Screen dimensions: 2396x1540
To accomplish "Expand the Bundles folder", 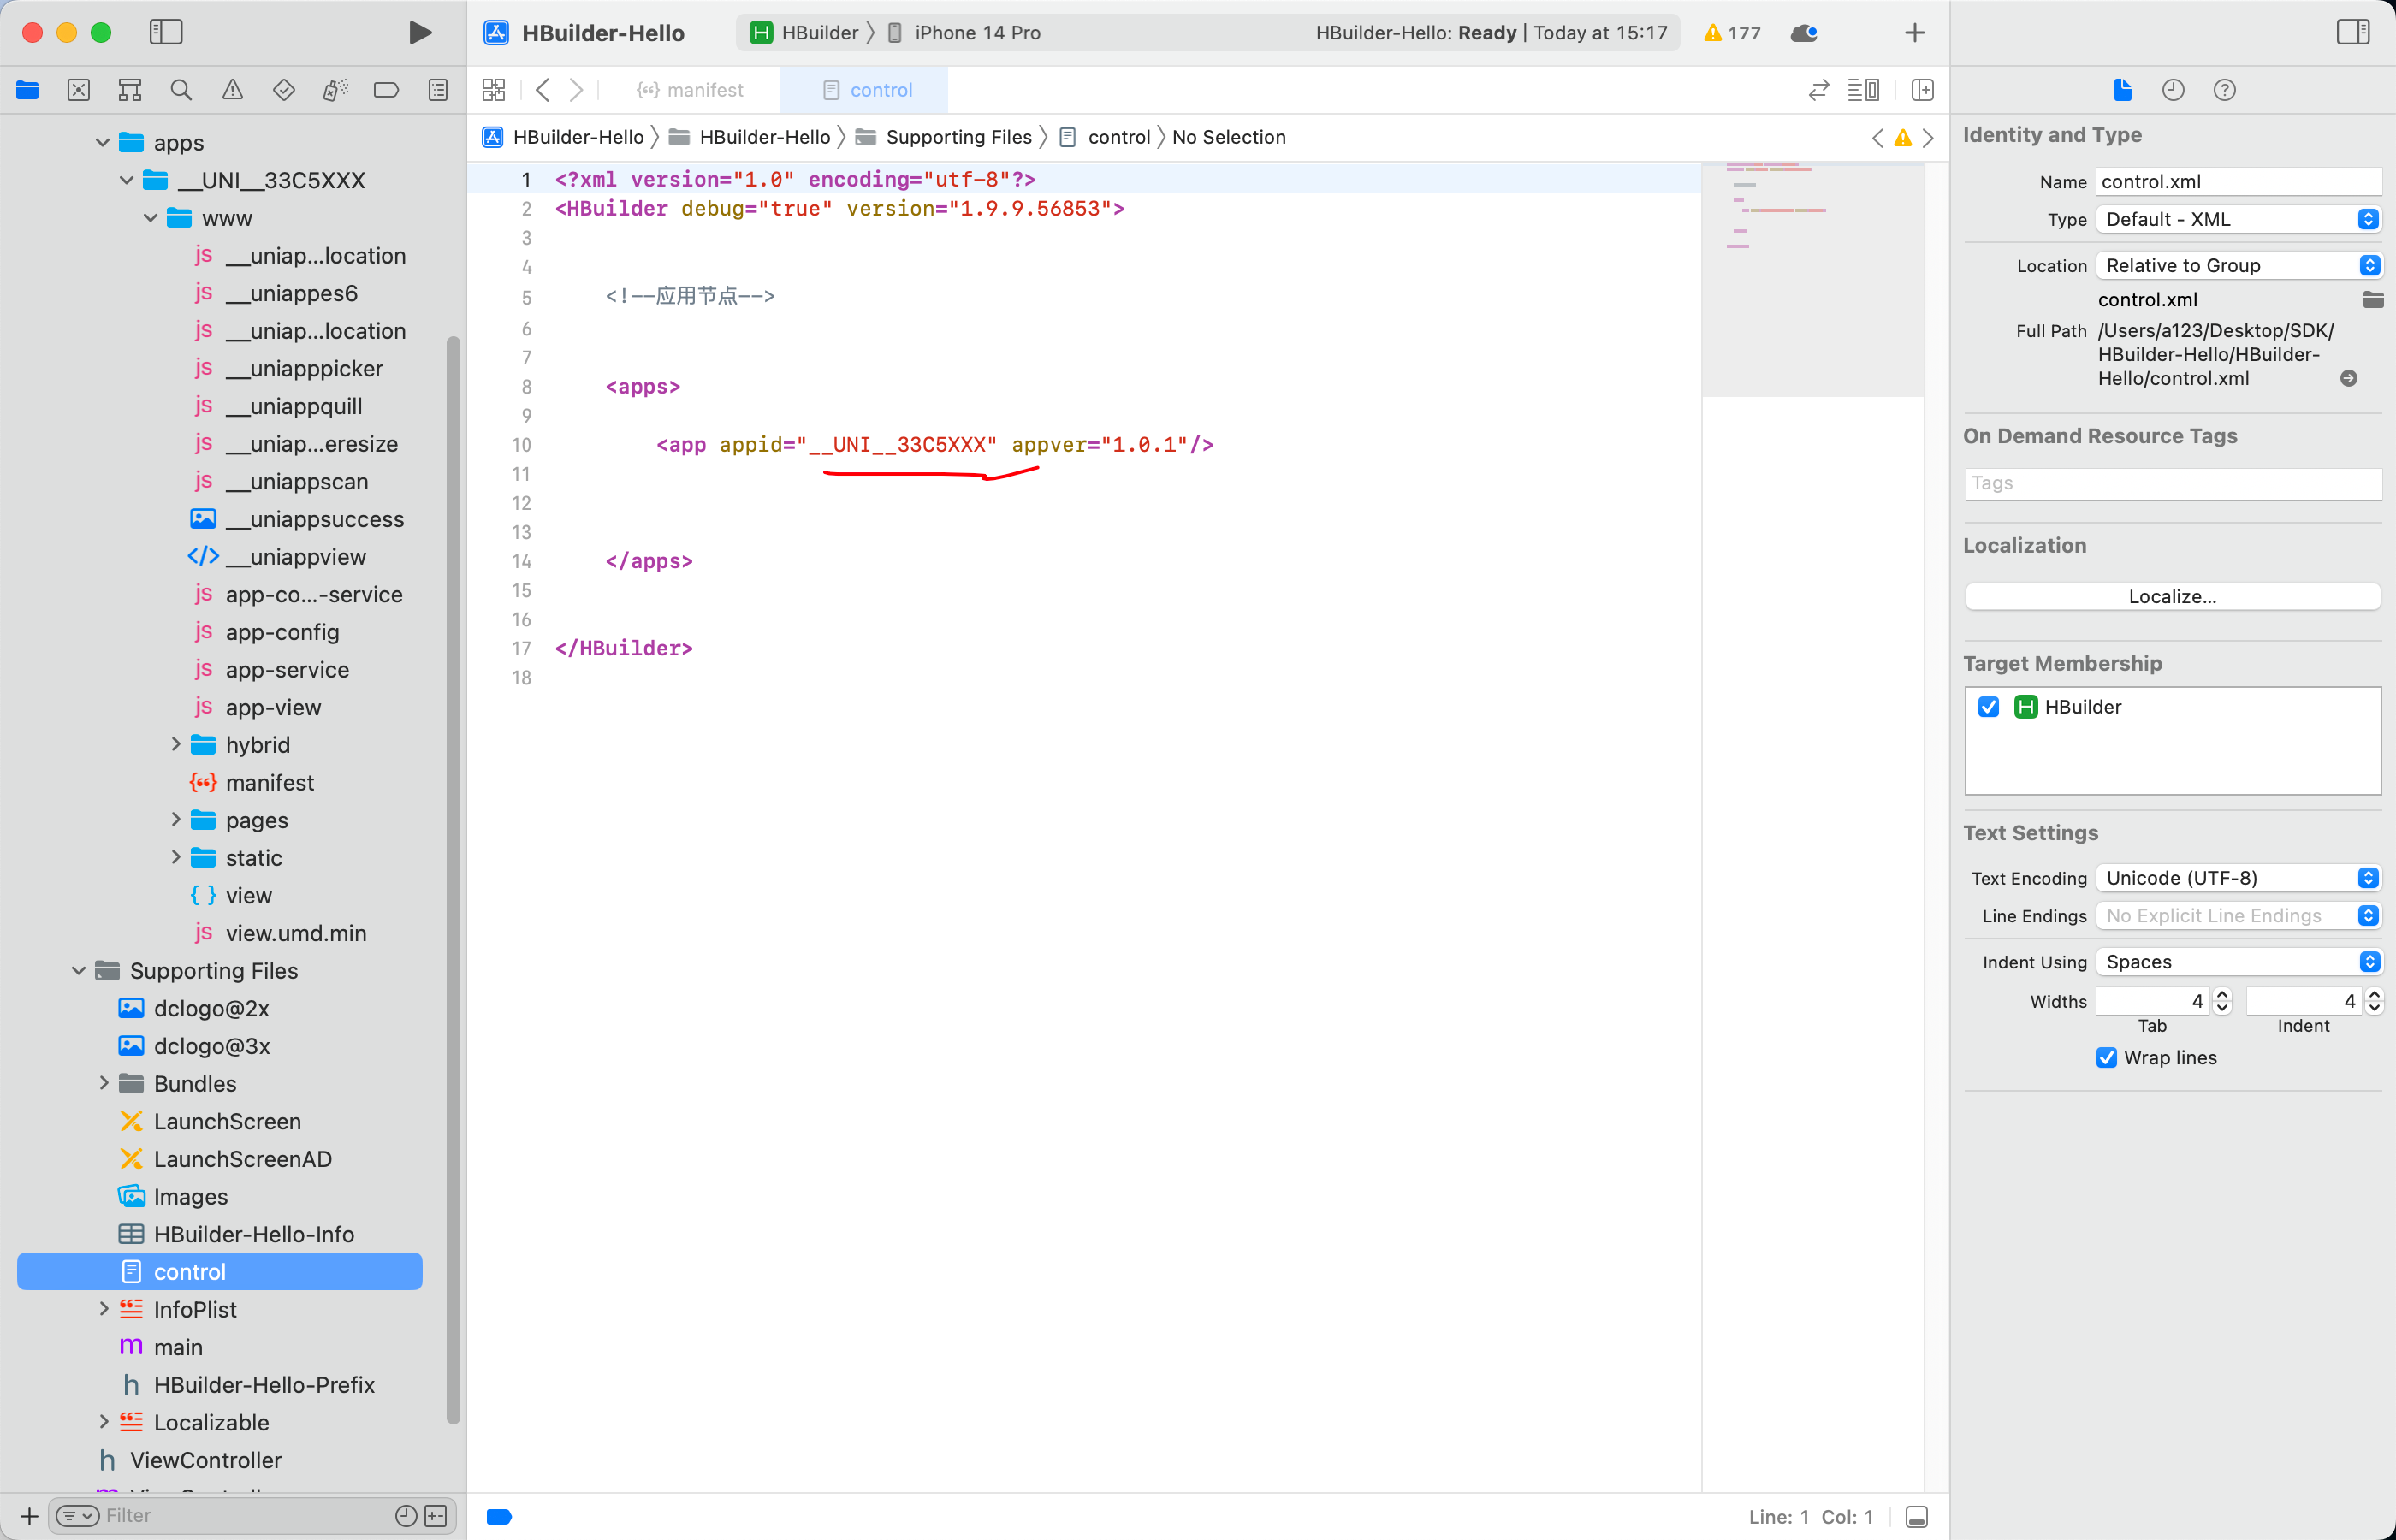I will point(104,1083).
